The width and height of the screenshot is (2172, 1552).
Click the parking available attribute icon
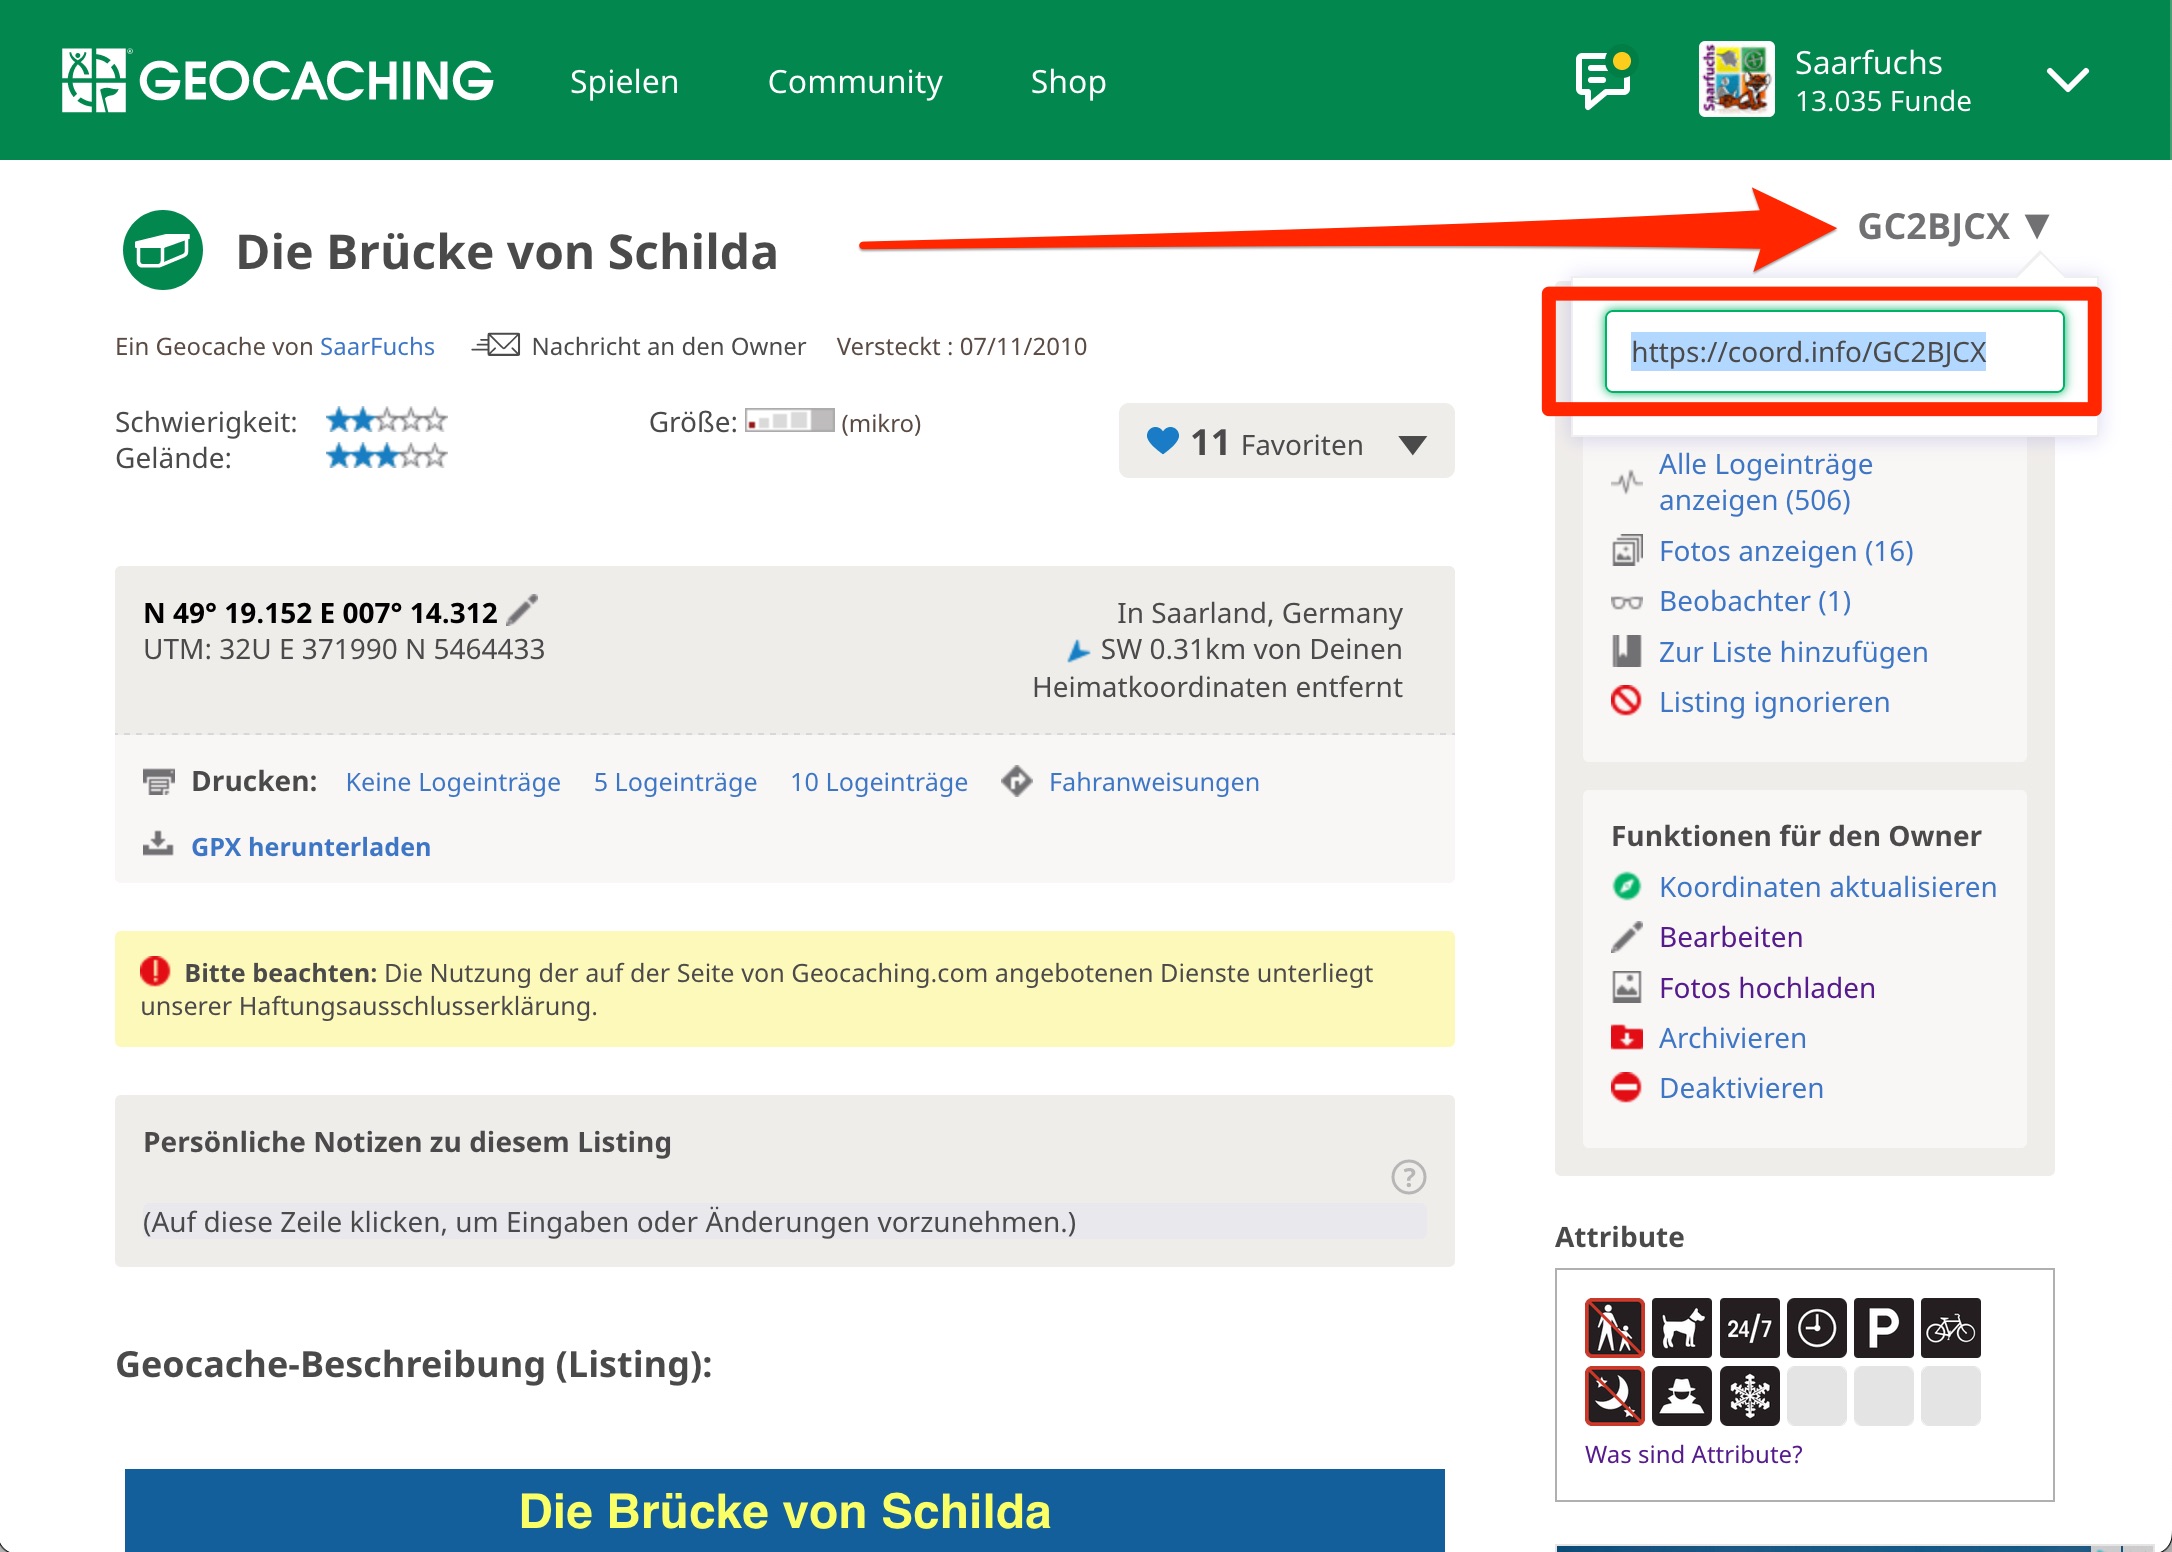(1883, 1328)
